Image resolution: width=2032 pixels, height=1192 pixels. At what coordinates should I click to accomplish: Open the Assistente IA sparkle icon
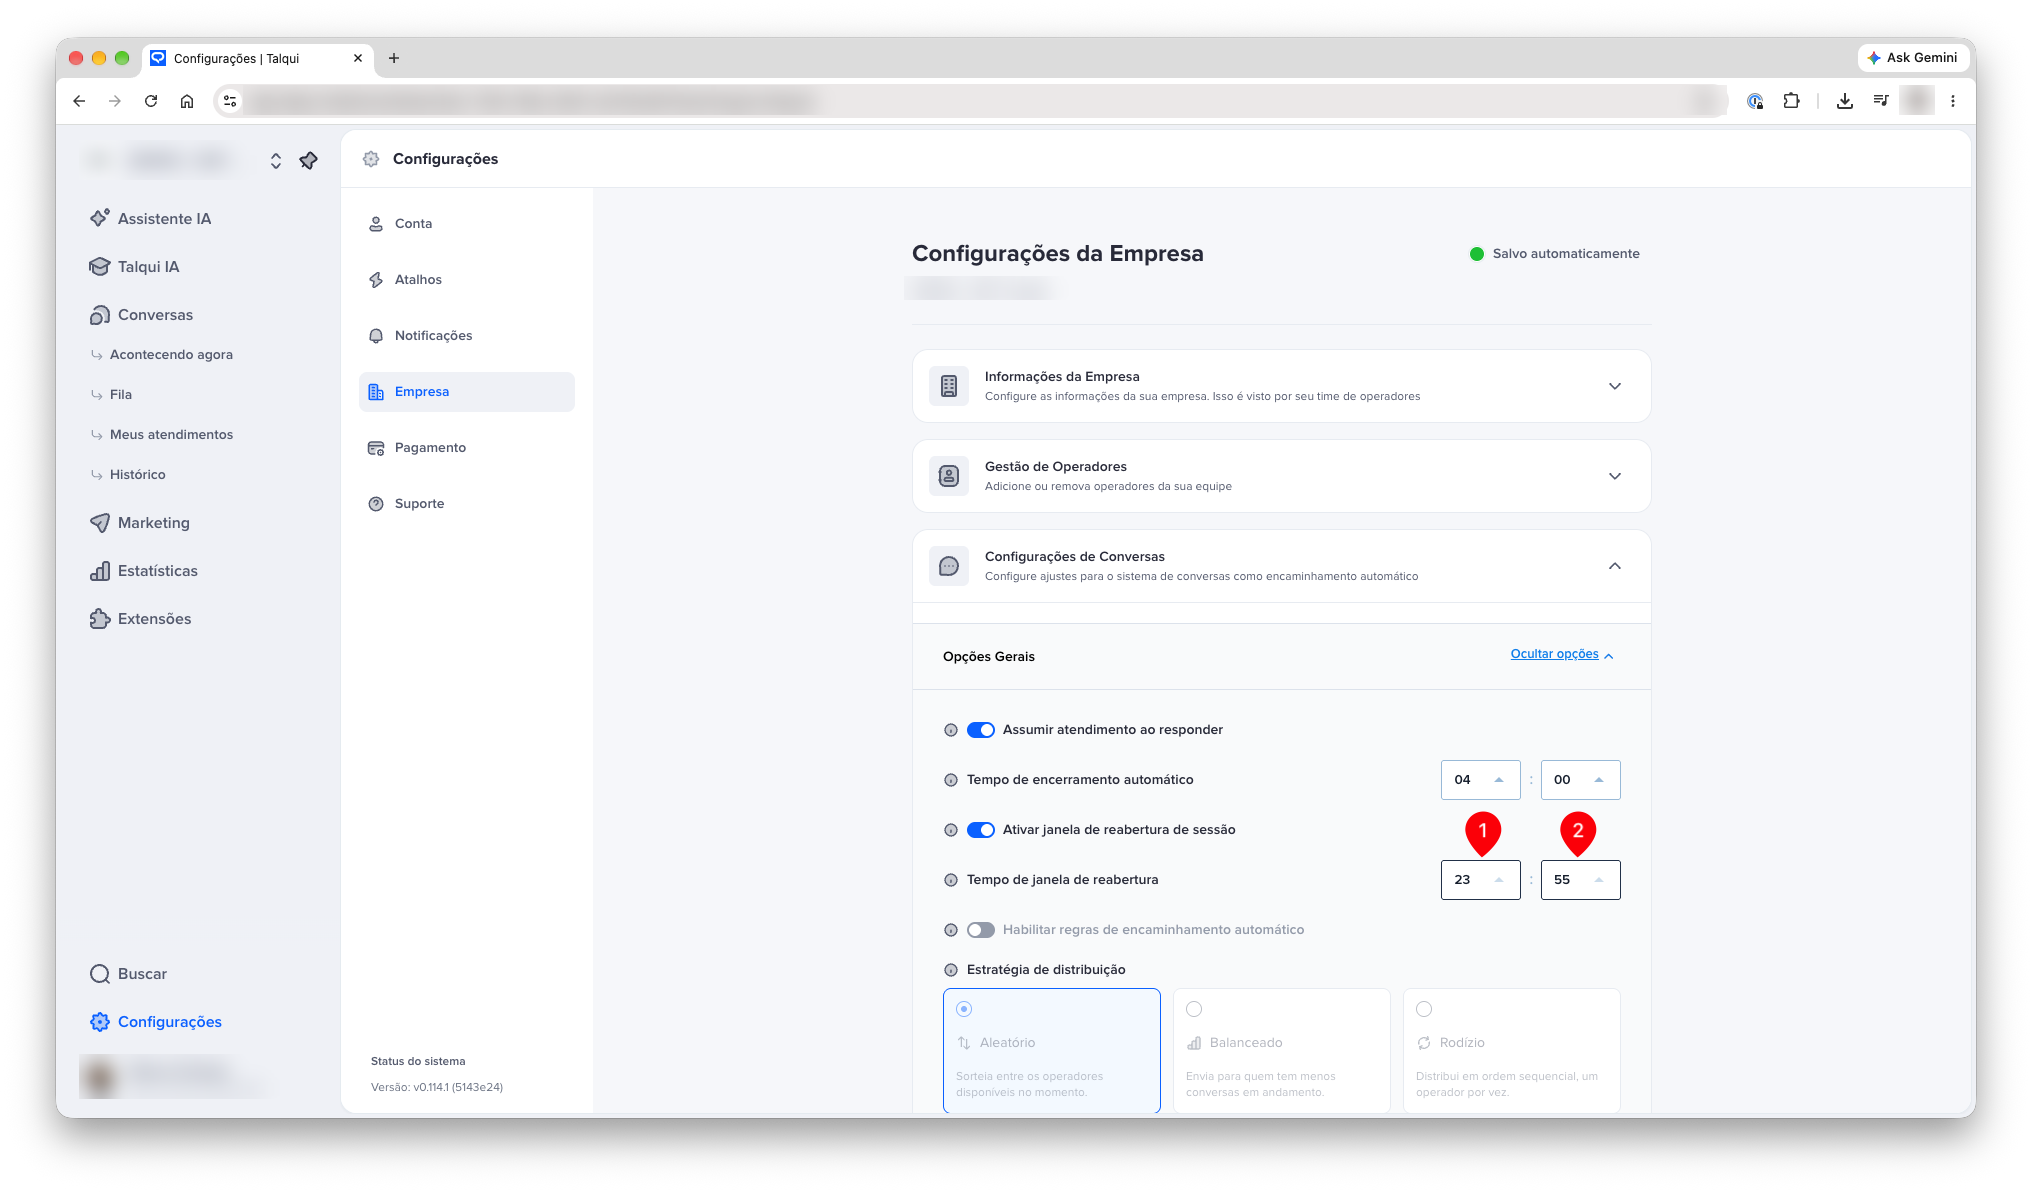(100, 218)
